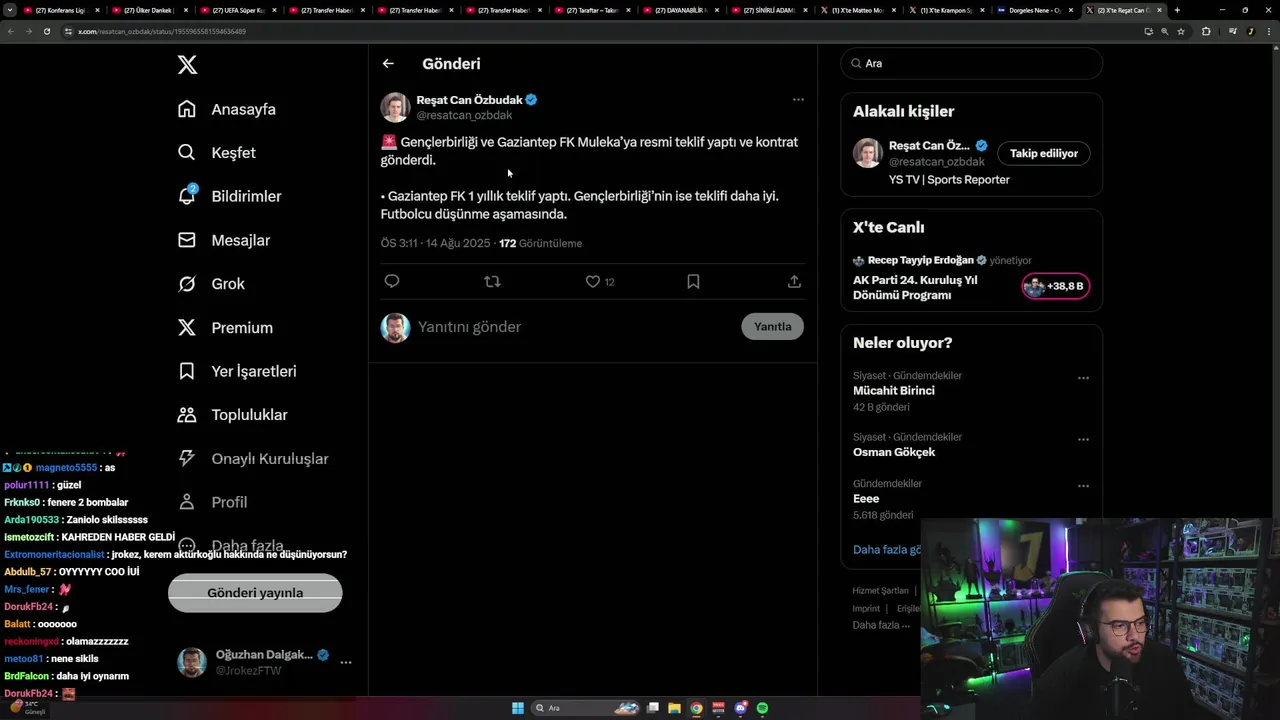1280x720 pixels.
Task: Open a new browser tab
Action: [1177, 10]
